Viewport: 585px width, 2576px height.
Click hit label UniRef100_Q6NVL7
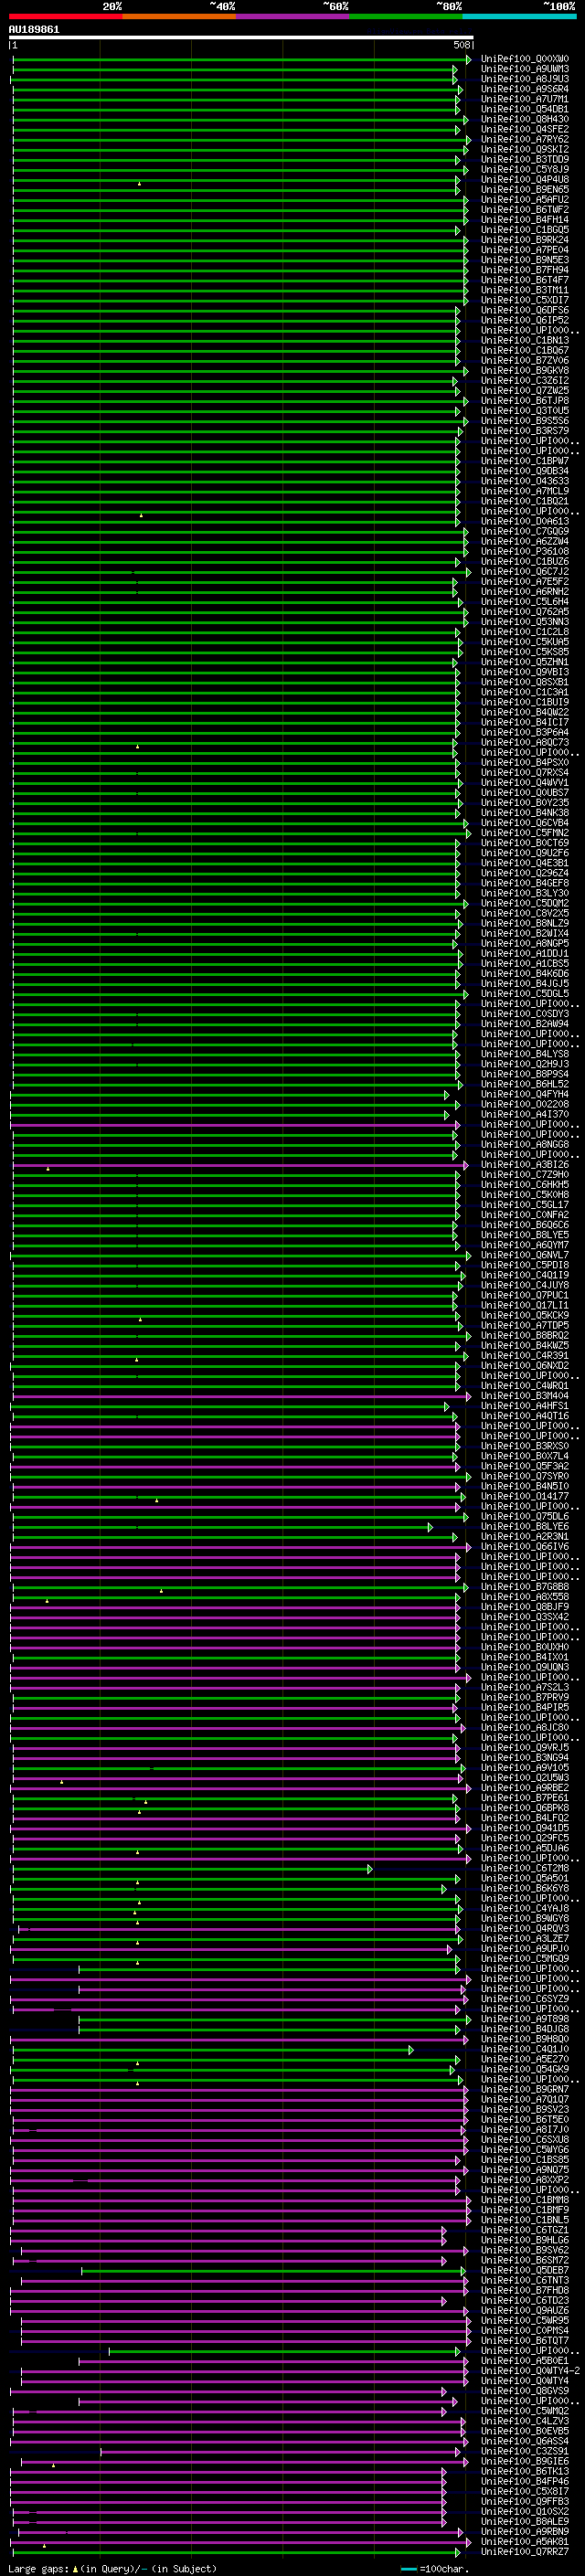pyautogui.click(x=525, y=1255)
